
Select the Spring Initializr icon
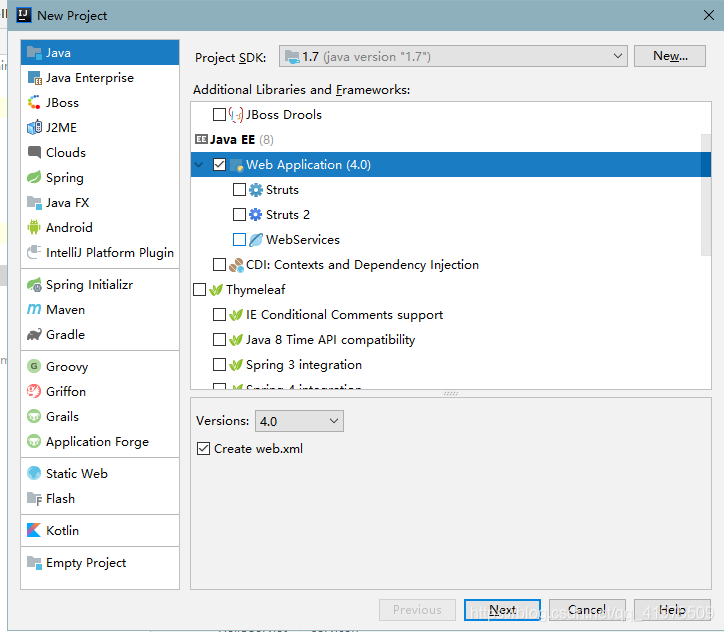(34, 284)
